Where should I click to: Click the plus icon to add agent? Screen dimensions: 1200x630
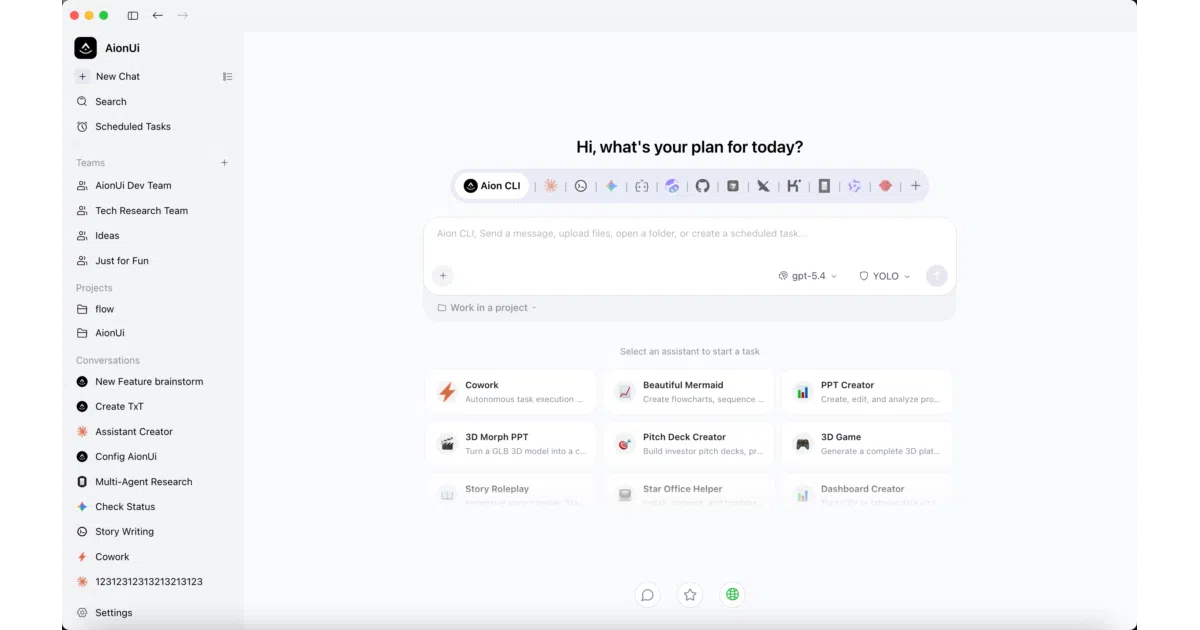point(915,186)
